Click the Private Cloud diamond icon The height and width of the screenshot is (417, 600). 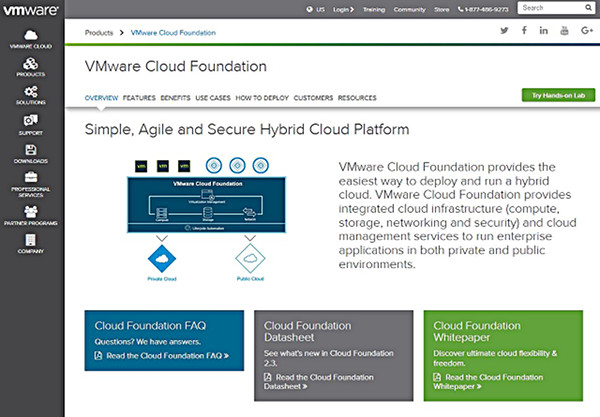click(x=162, y=259)
